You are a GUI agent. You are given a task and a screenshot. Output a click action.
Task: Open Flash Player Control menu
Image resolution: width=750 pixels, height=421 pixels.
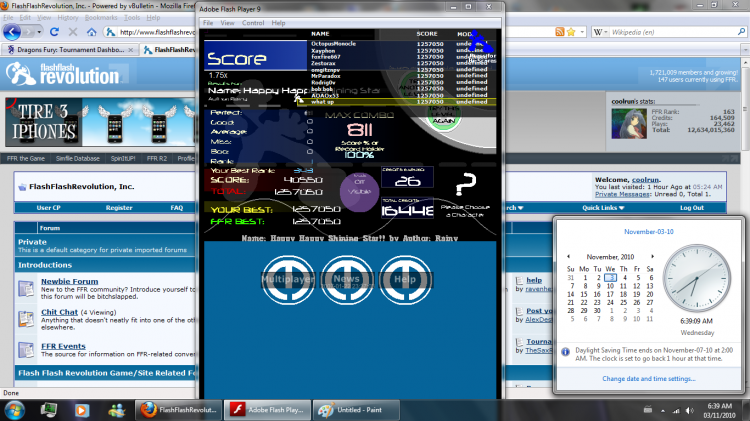pyautogui.click(x=253, y=23)
